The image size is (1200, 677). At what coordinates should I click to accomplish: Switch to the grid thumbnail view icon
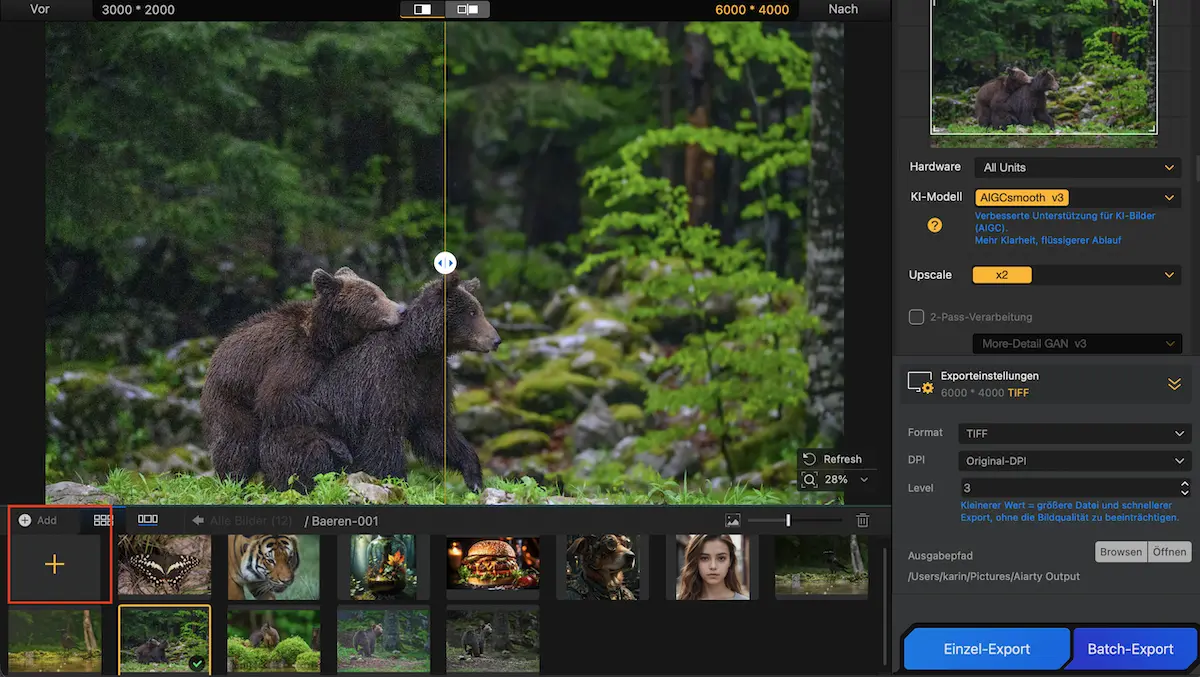103,520
